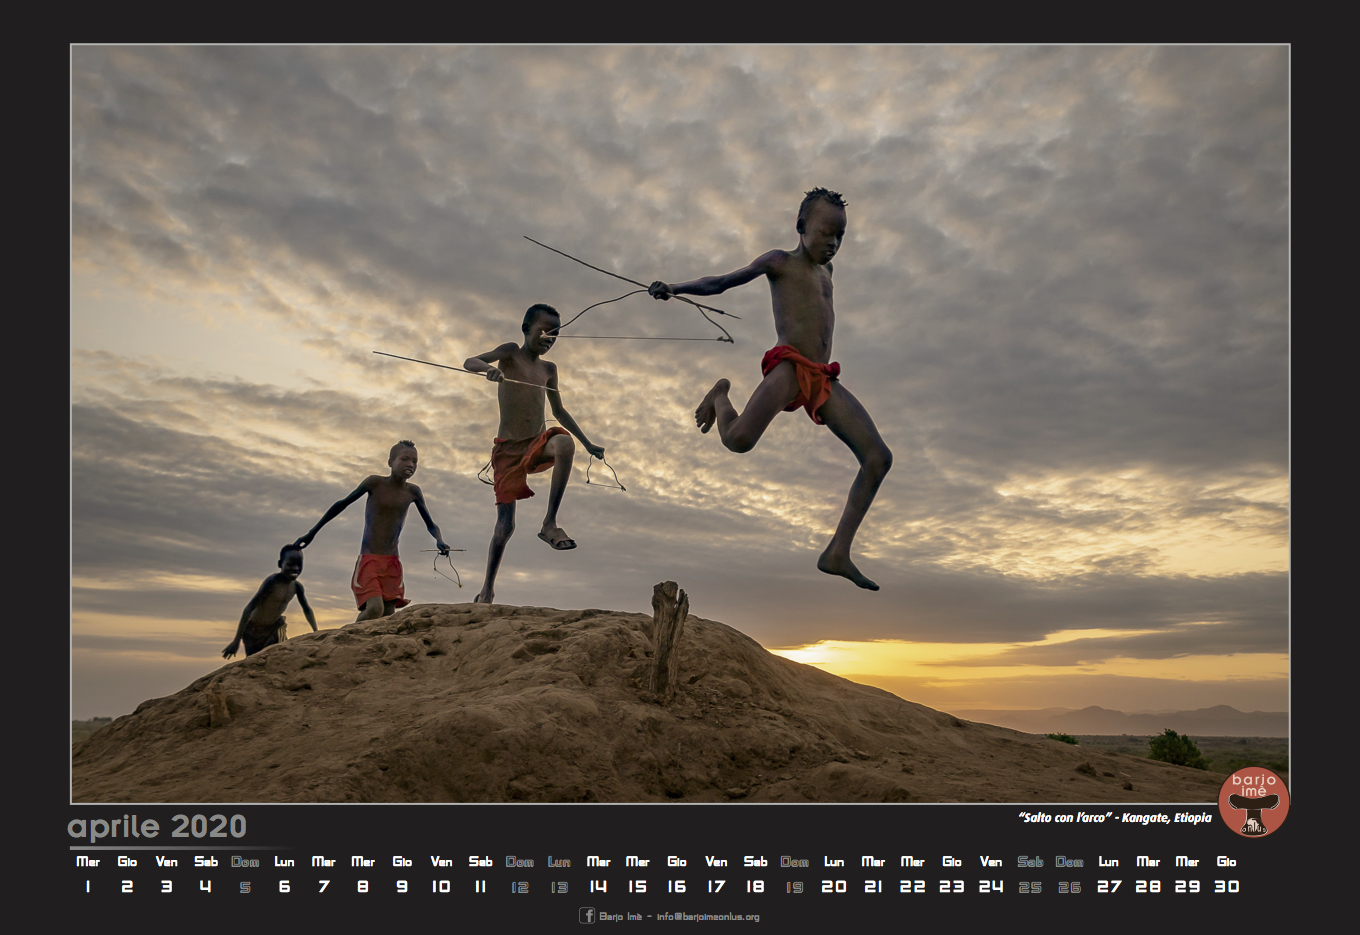The width and height of the screenshot is (1360, 935).
Task: Select Sunday 5 on the calendar
Action: pos(245,886)
